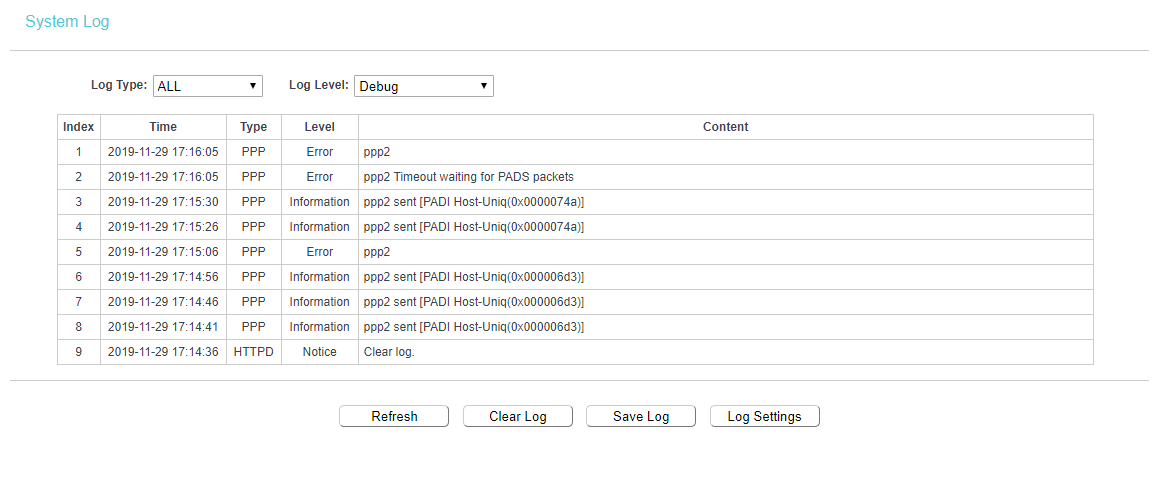Viewport: 1165px width, 504px height.
Task: Click the Level column header
Action: [320, 127]
